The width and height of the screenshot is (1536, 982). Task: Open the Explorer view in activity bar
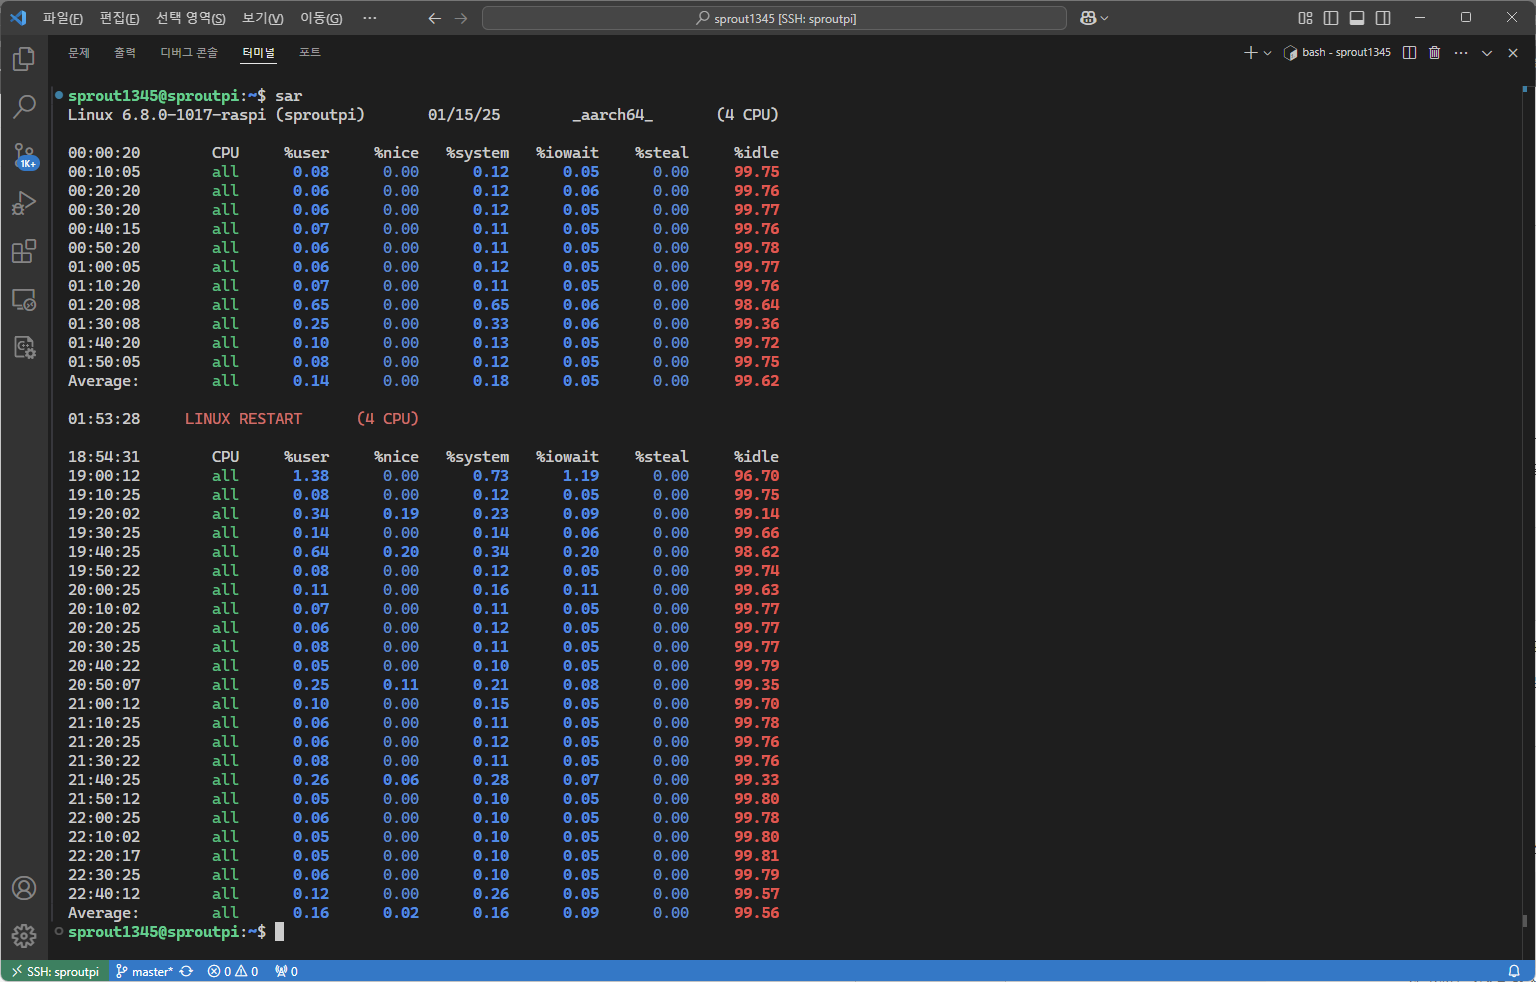pos(24,60)
